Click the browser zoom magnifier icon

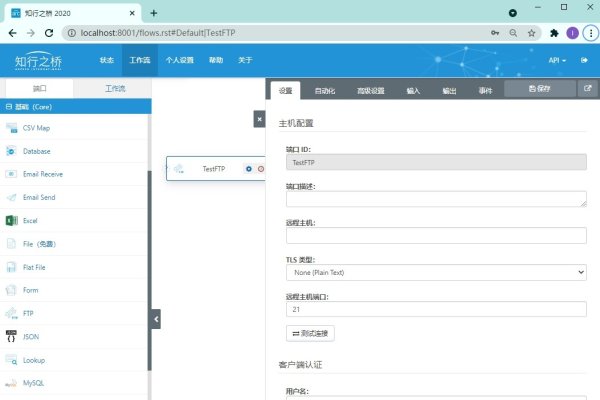[513, 33]
